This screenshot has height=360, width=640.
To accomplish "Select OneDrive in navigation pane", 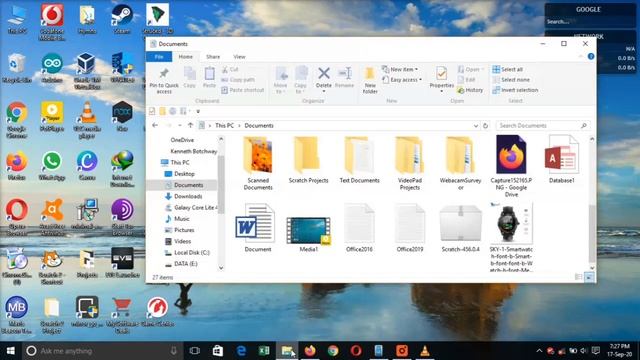I will pos(182,140).
